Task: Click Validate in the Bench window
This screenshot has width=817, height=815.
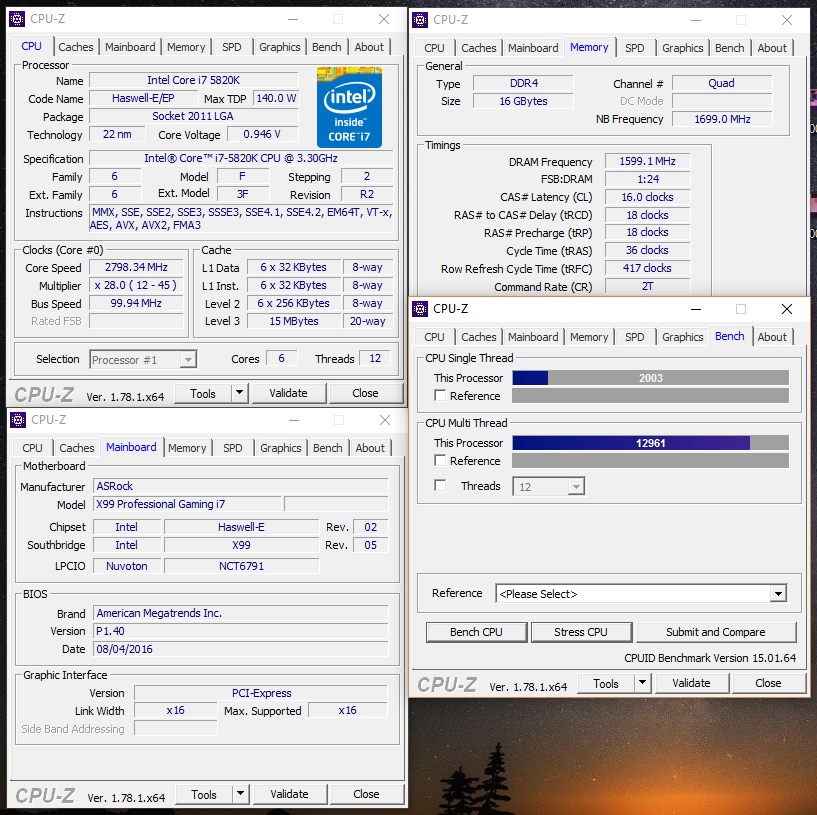Action: pos(691,683)
